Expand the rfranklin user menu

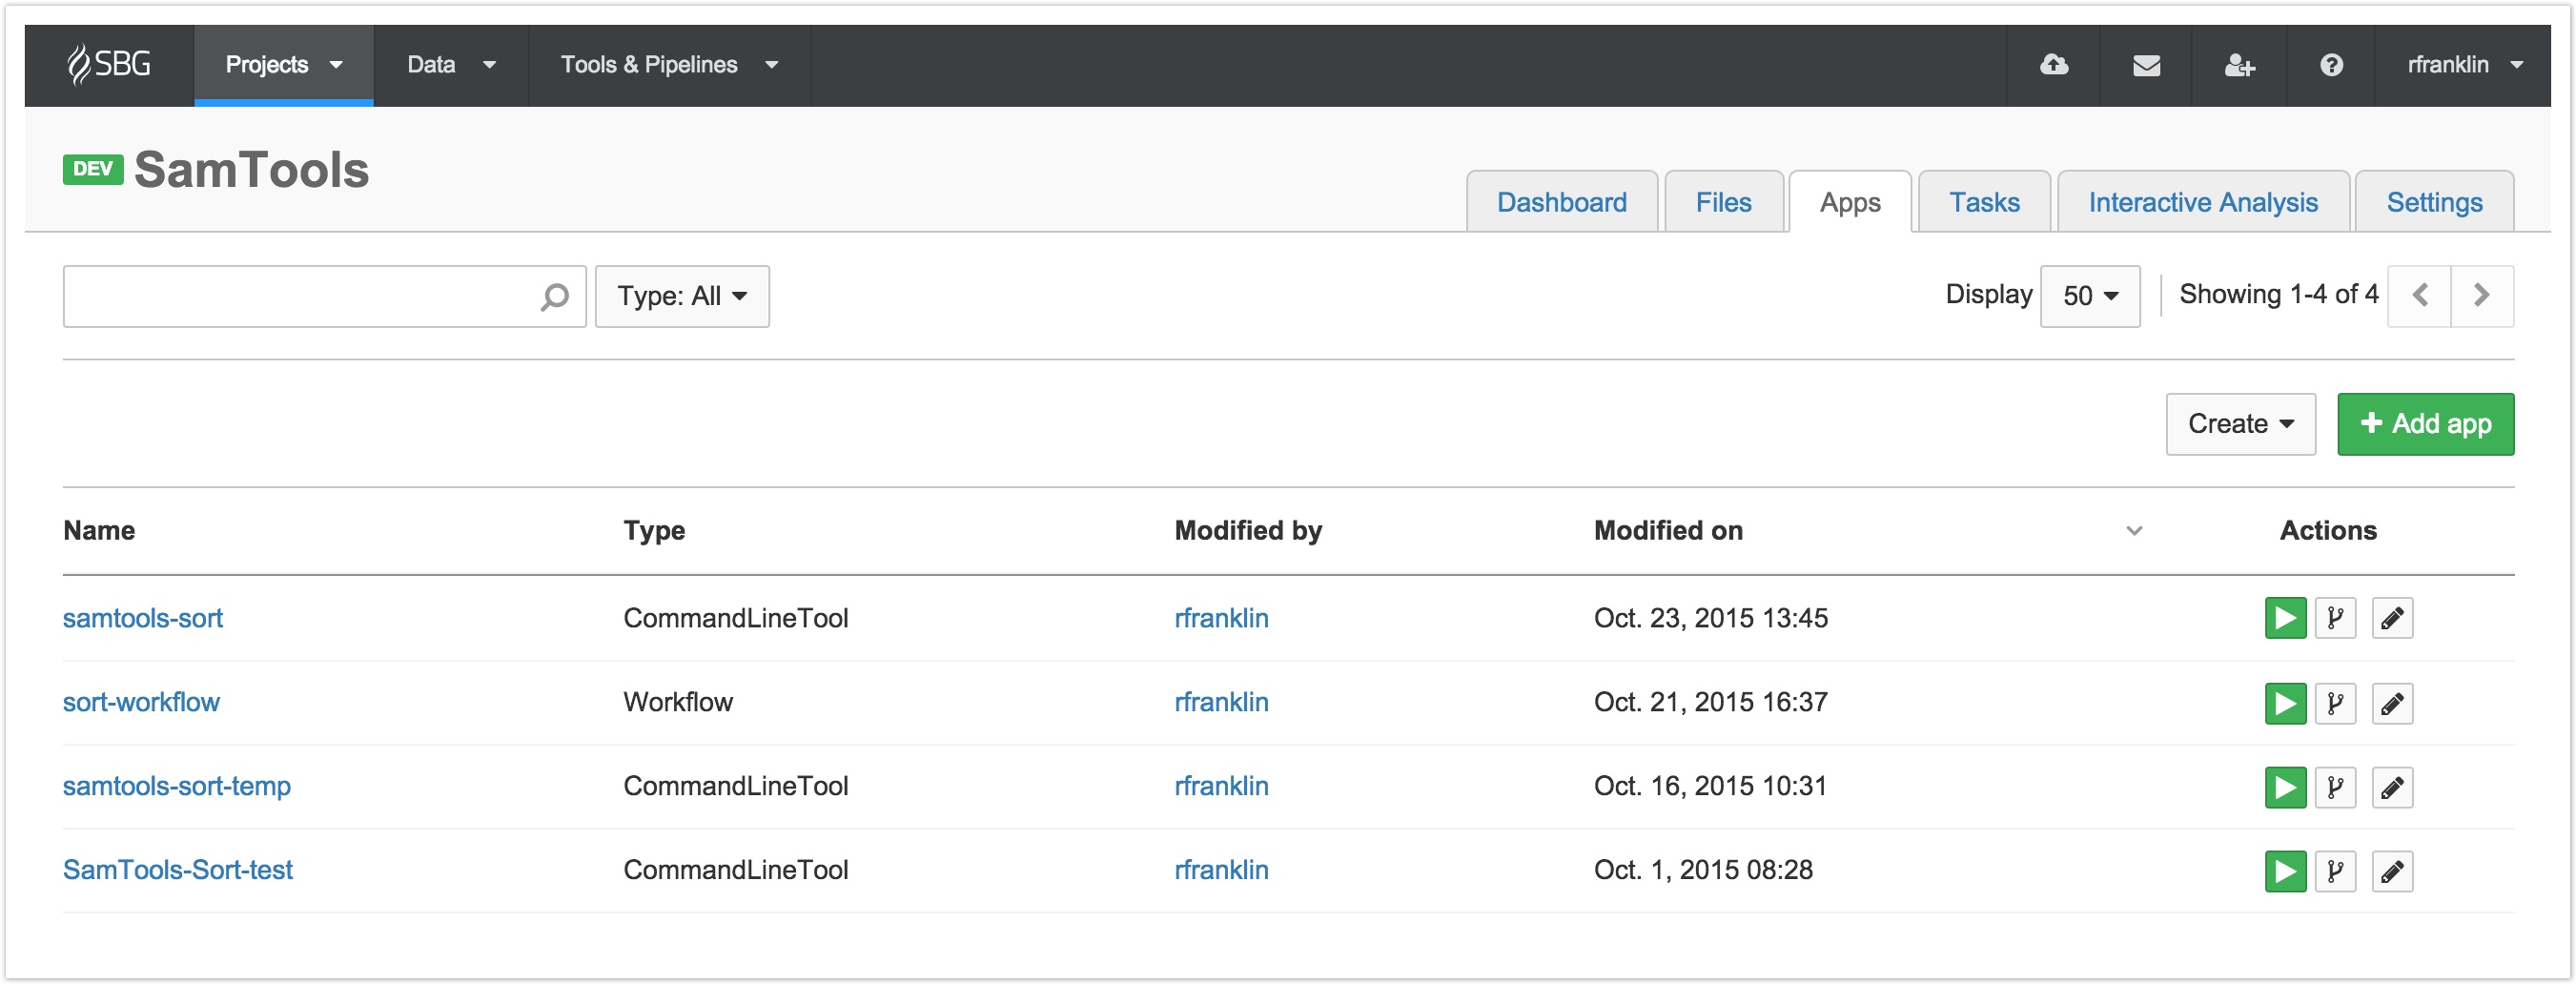coord(2463,65)
